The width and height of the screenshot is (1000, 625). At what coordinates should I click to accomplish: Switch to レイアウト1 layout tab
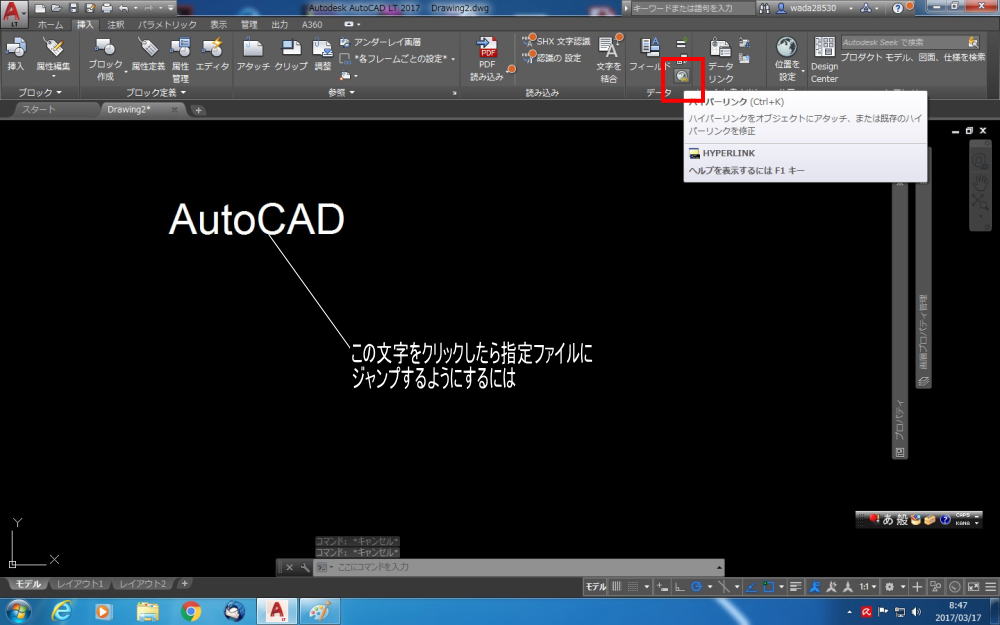80,584
